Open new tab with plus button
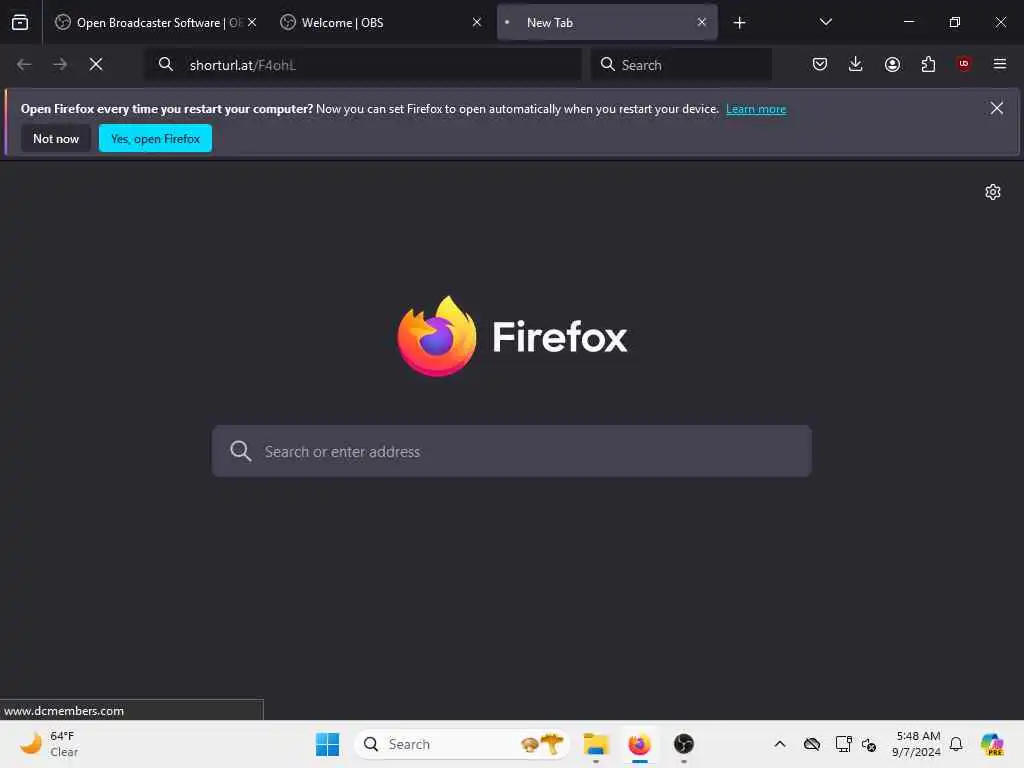This screenshot has height=768, width=1024. click(739, 23)
